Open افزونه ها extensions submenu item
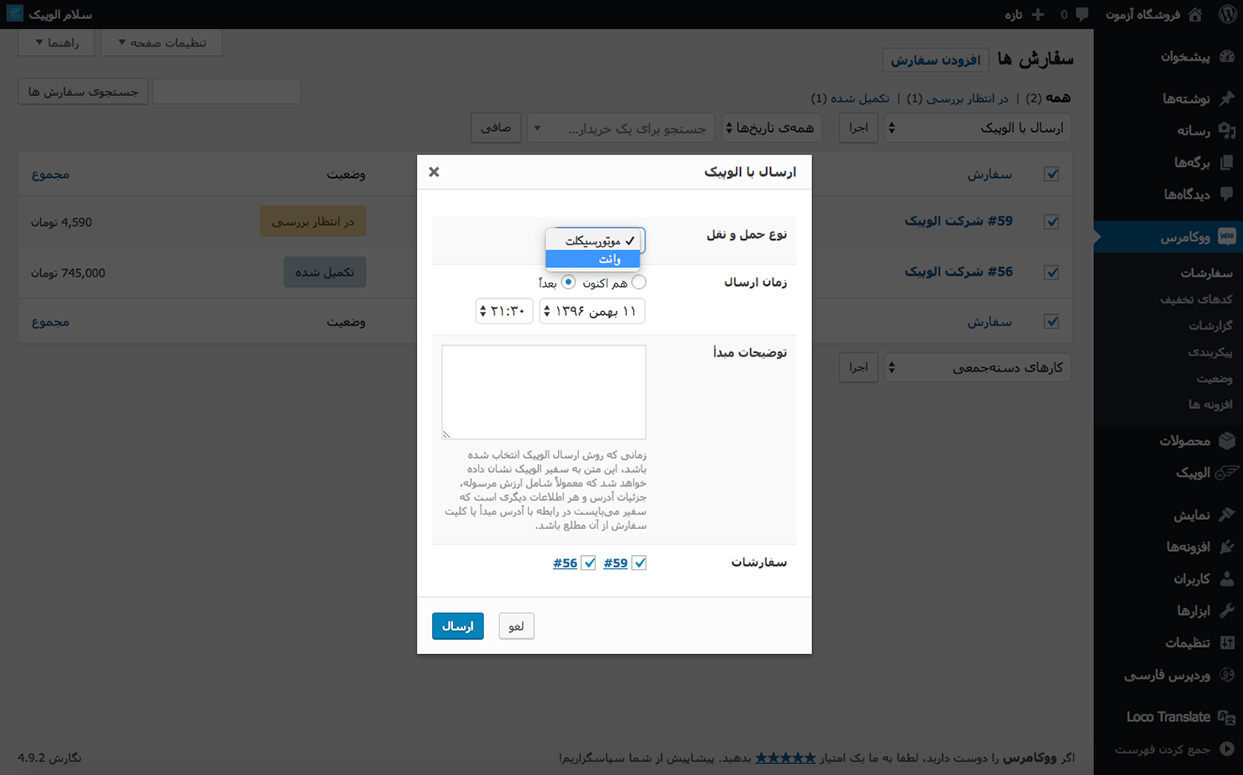The height and width of the screenshot is (775, 1243). 1210,404
